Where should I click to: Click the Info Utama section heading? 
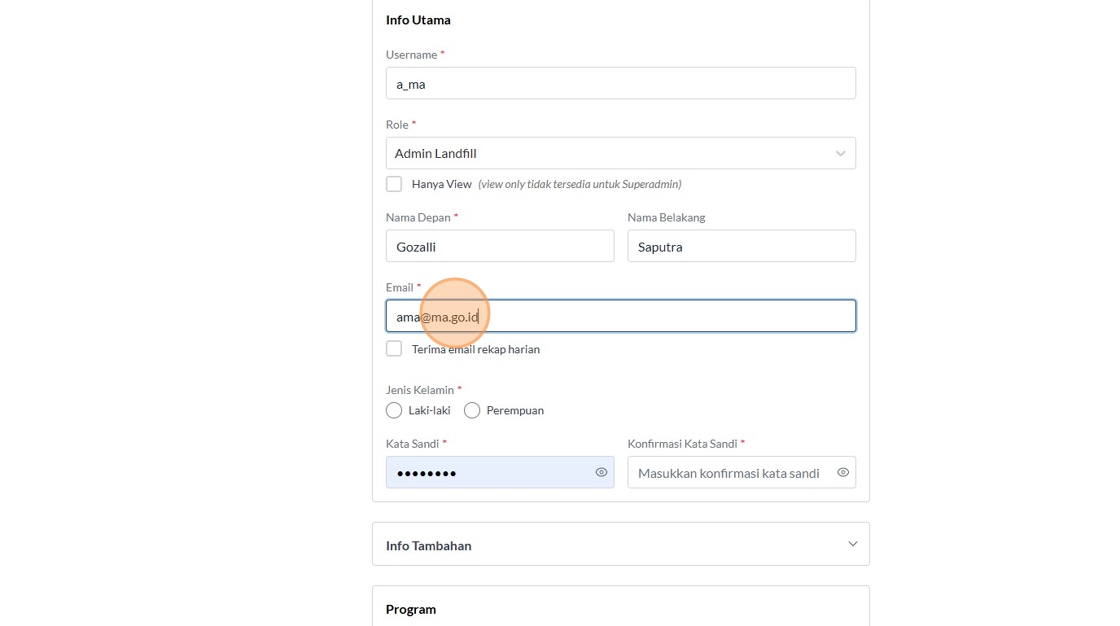(x=418, y=20)
